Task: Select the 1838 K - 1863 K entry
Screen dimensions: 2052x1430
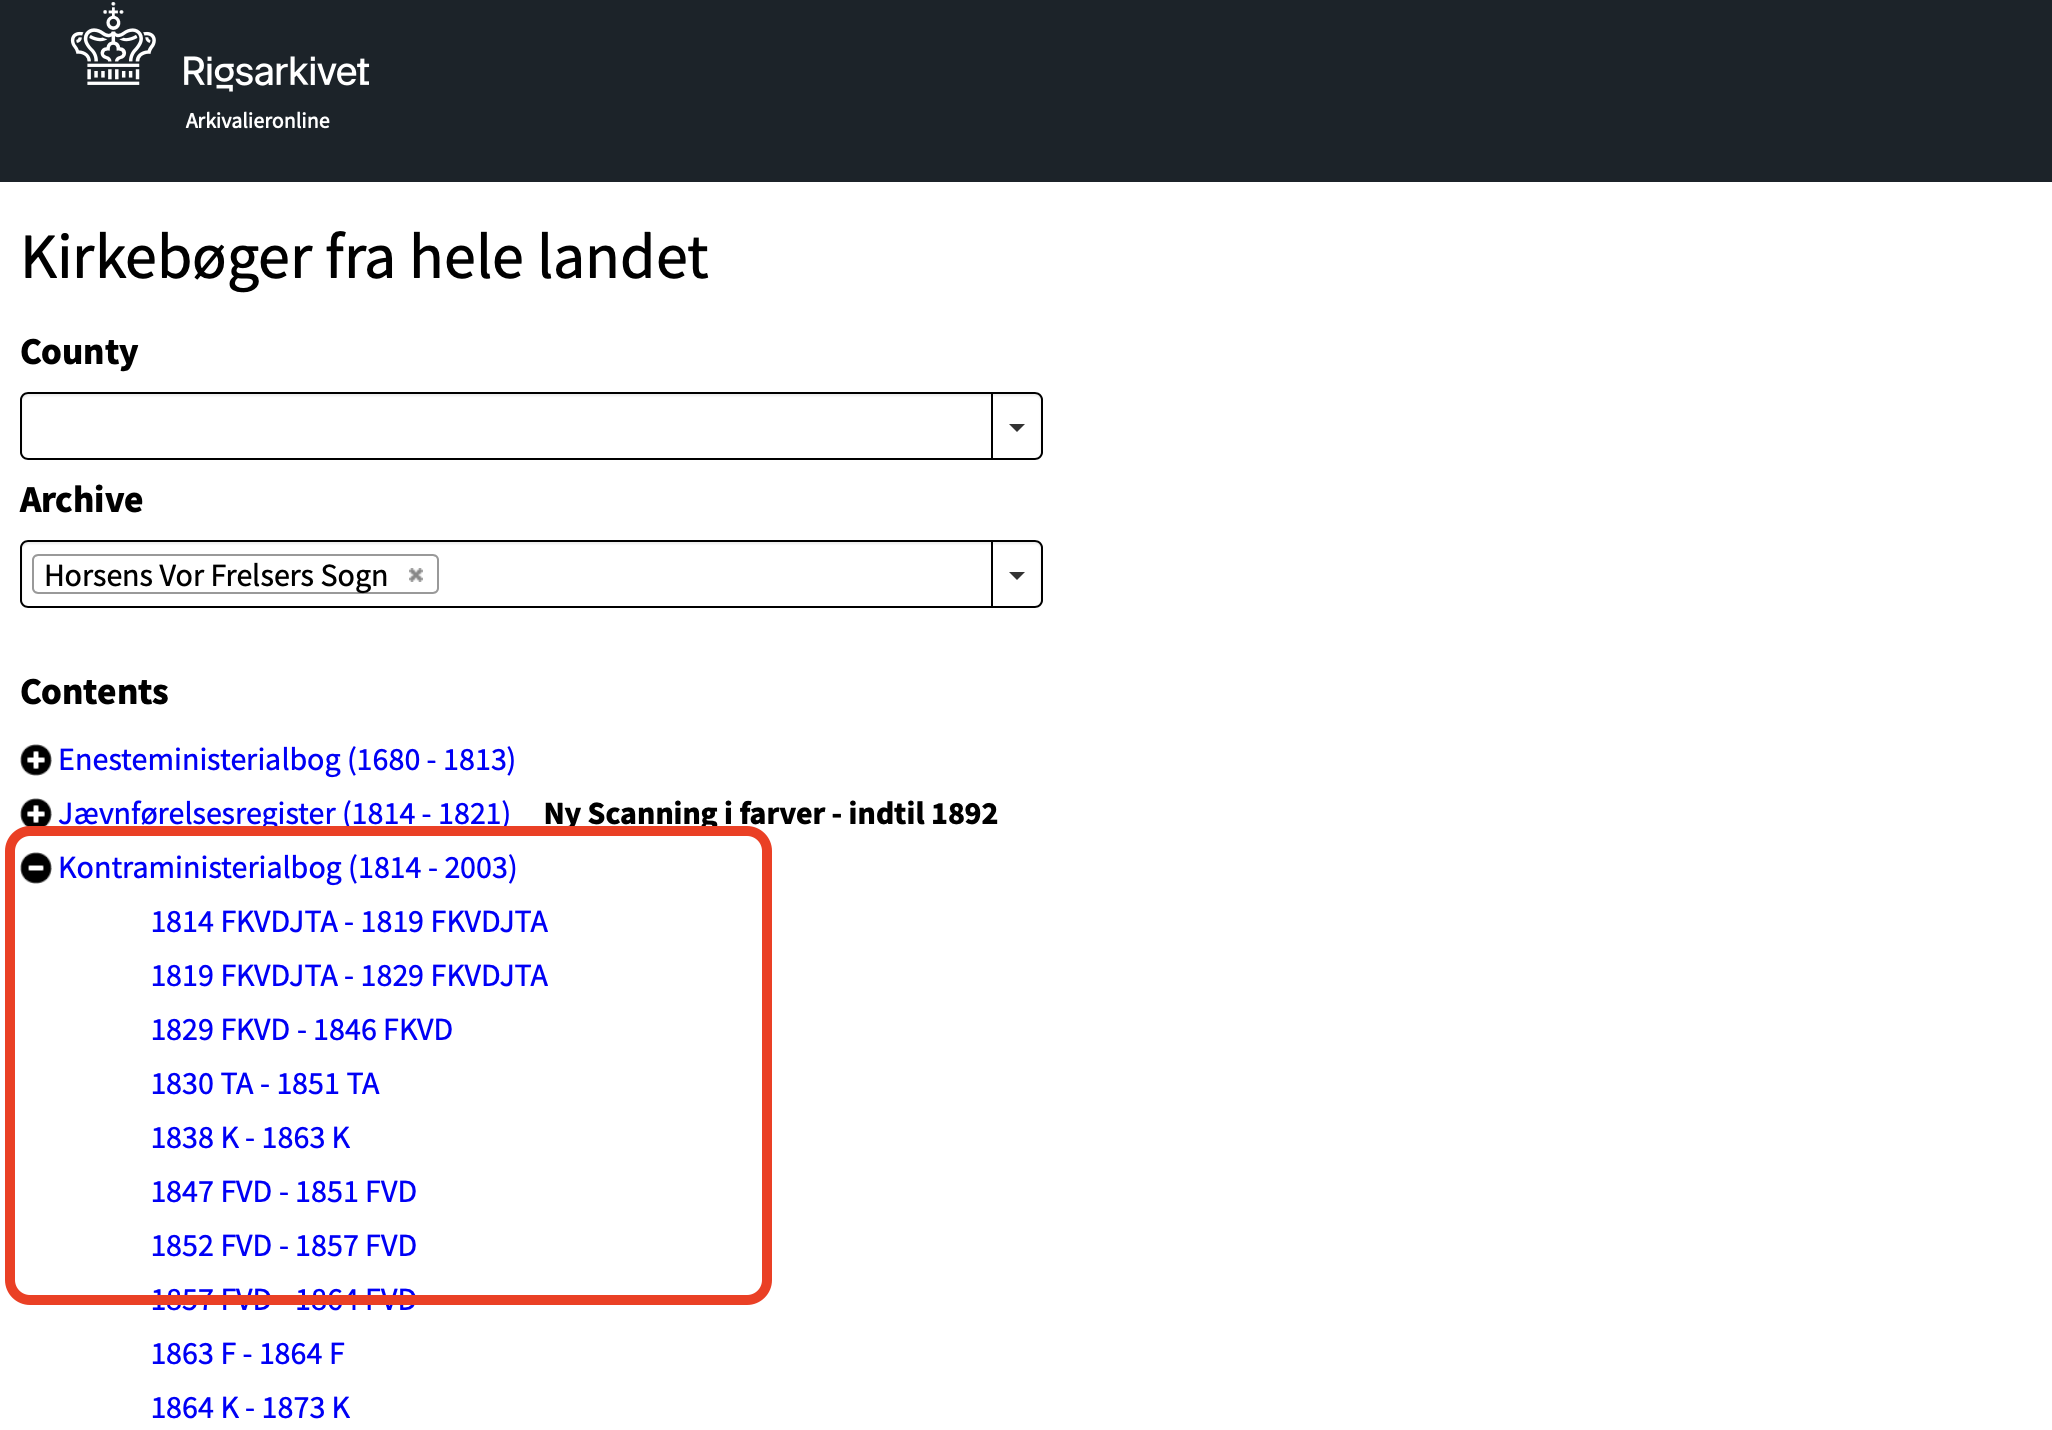Action: tap(250, 1137)
